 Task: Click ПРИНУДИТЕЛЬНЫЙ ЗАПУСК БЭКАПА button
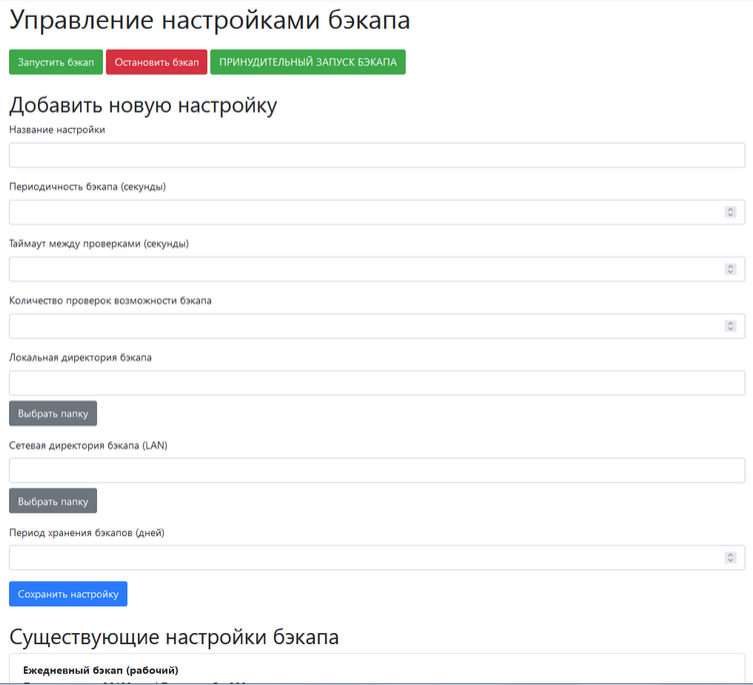coord(308,62)
